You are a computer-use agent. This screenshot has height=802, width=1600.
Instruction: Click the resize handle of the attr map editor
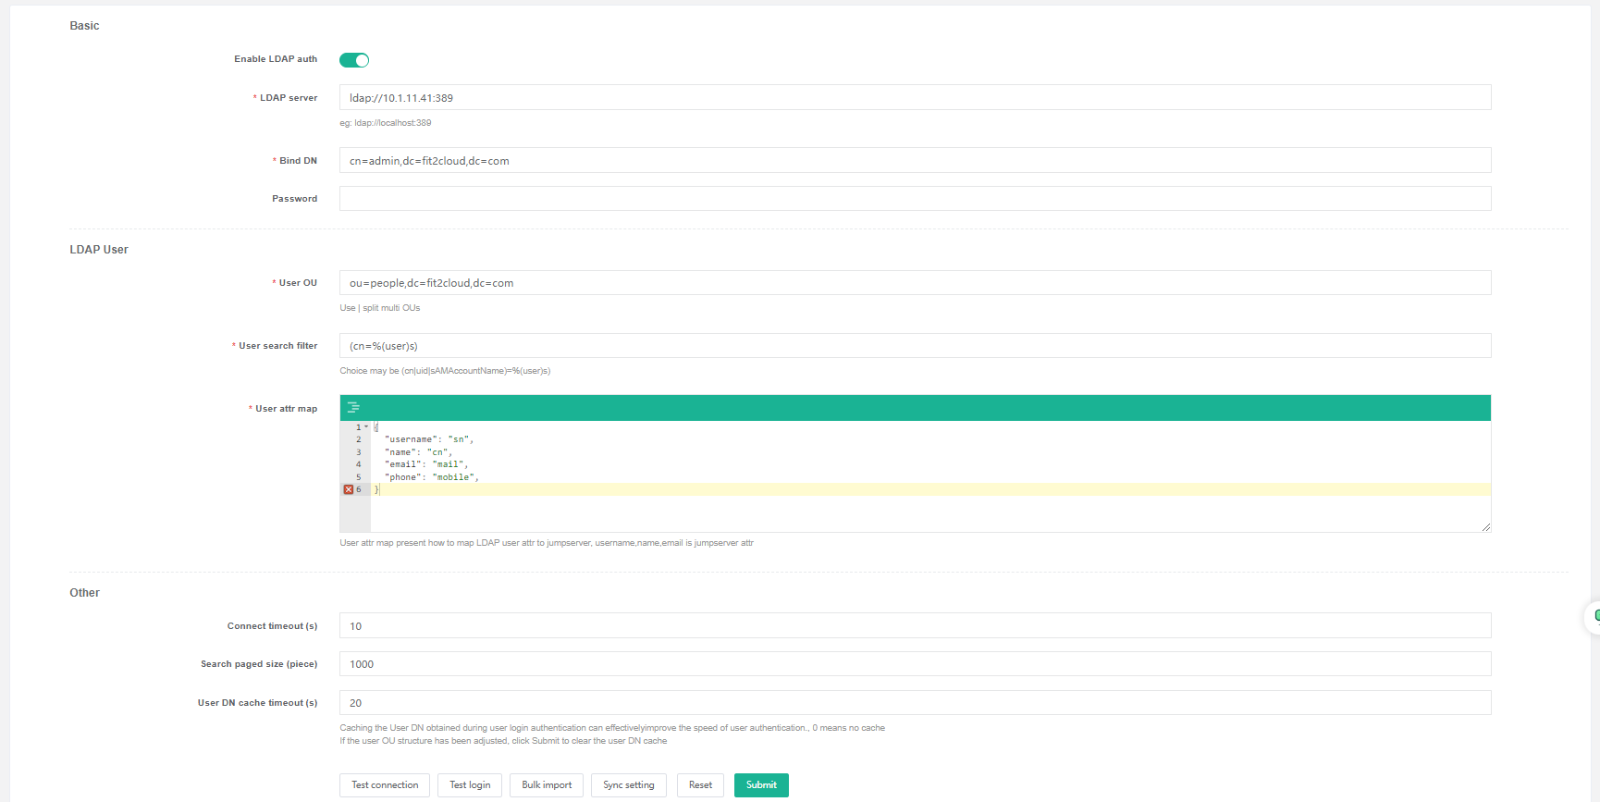point(1485,527)
